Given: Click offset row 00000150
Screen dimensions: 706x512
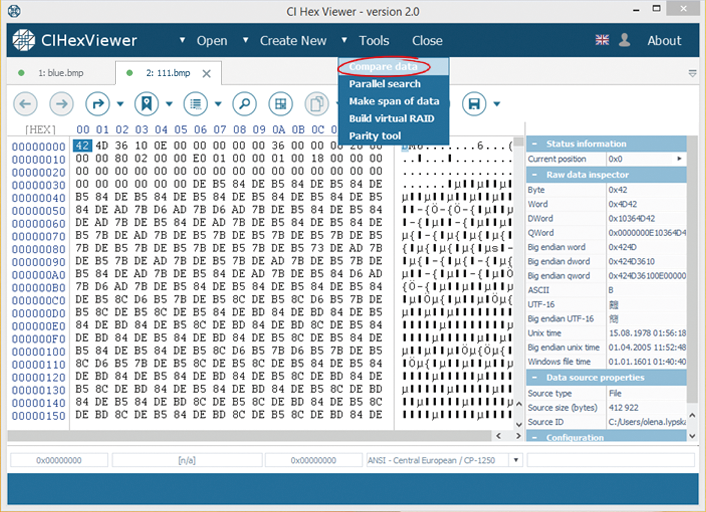Looking at the screenshot, I should tap(39, 416).
